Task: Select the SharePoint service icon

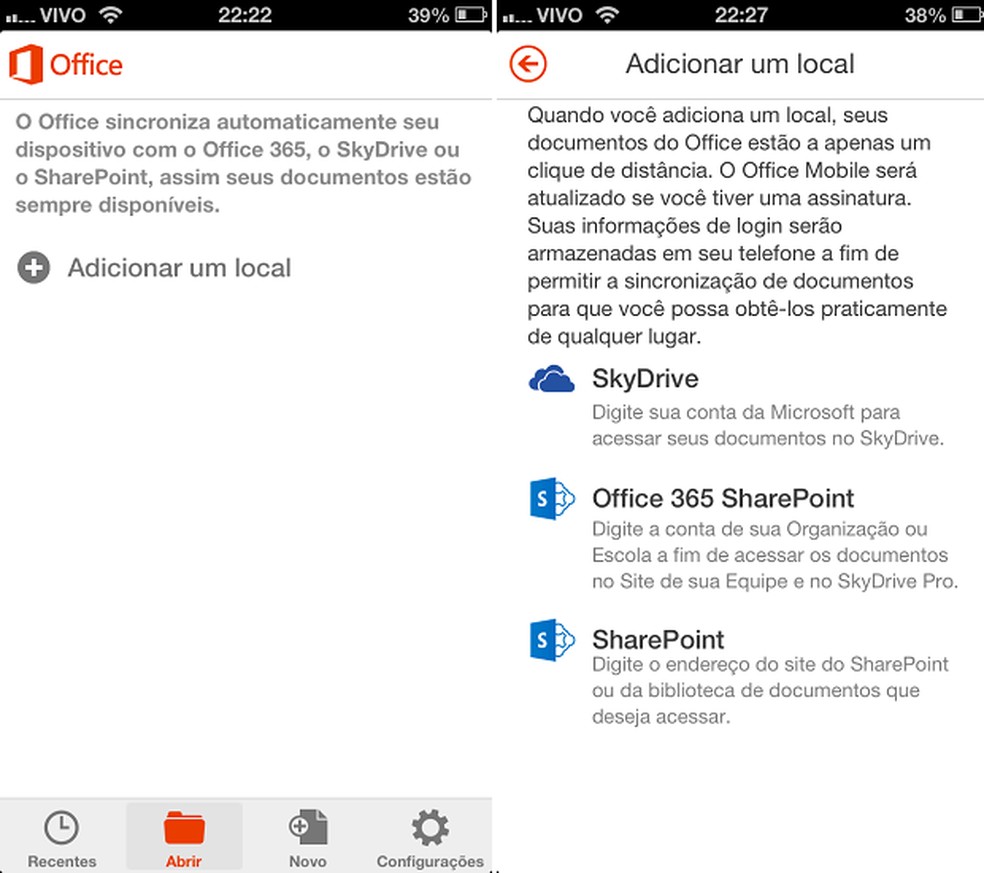Action: point(551,639)
